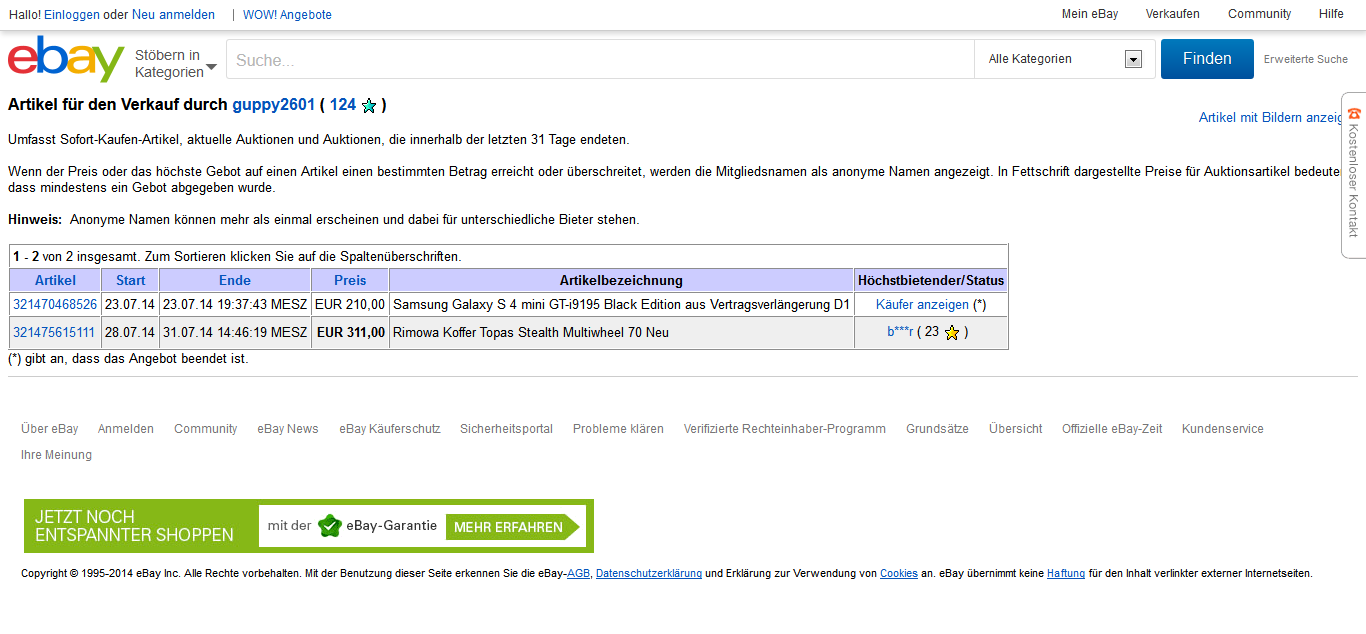
Task: Click end time 23.07.14 19:37:43 MESZ
Action: coord(235,304)
